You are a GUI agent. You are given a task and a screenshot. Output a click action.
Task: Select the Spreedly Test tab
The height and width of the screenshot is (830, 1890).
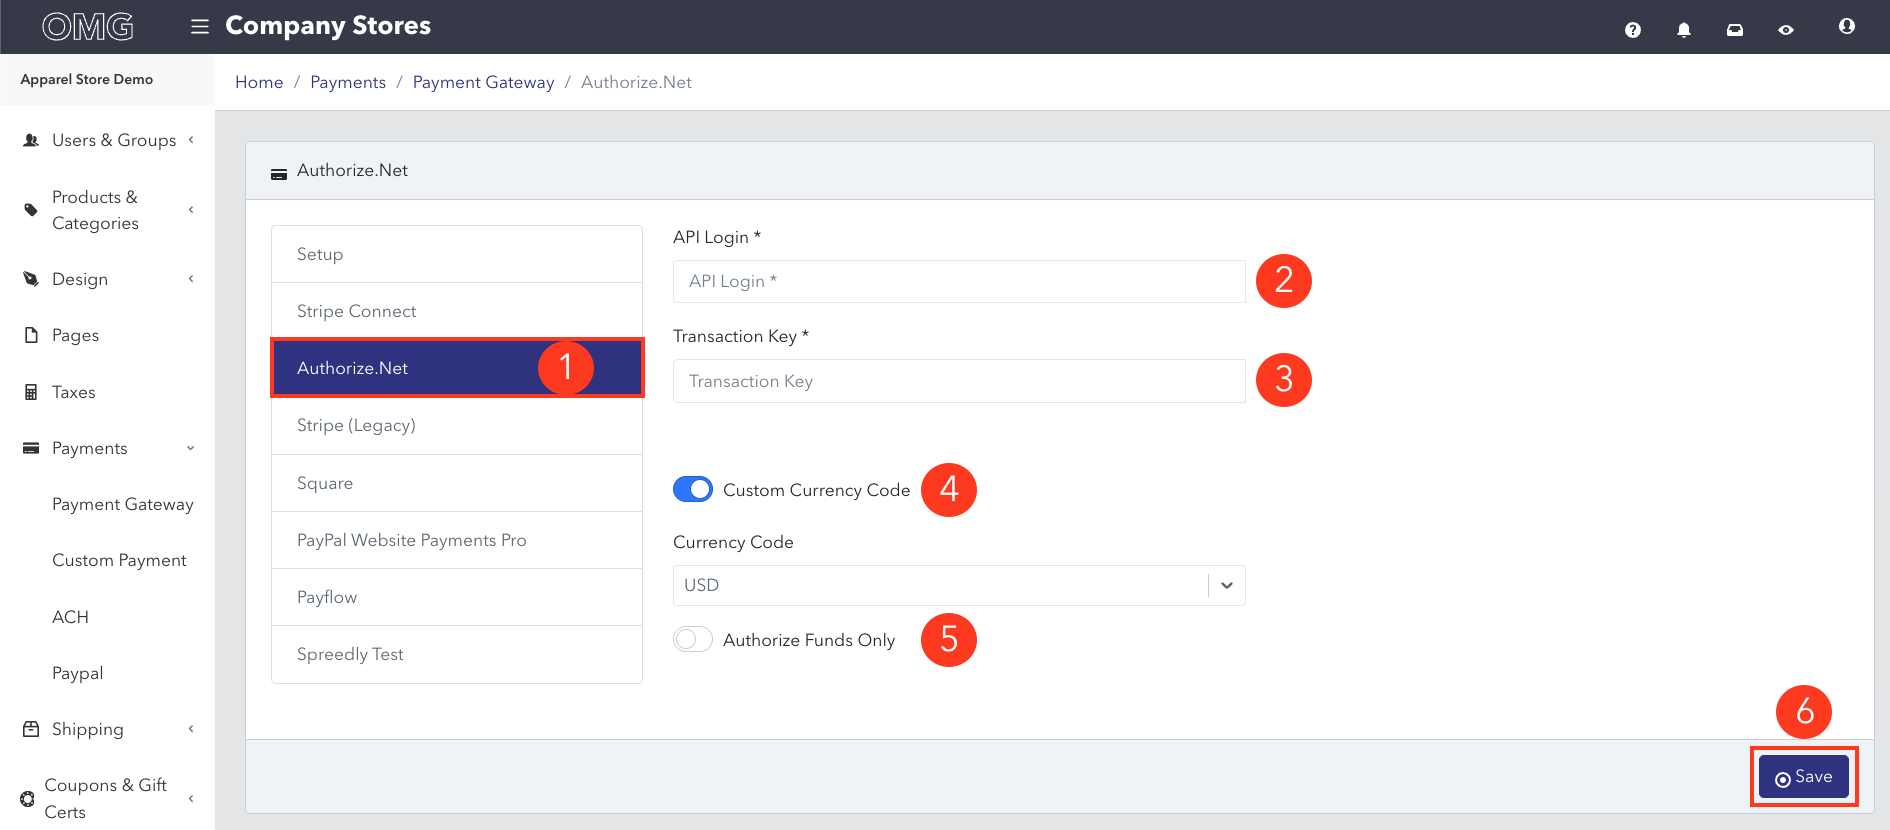[457, 654]
